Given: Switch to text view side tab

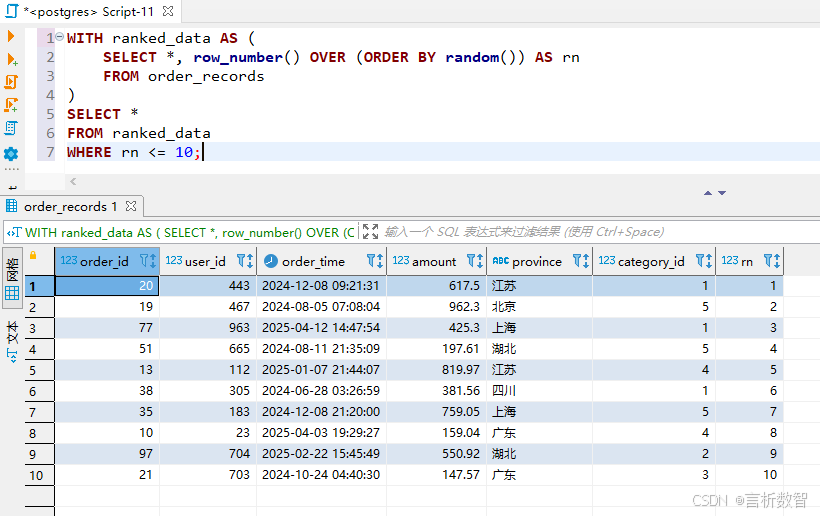Looking at the screenshot, I should 12,340.
